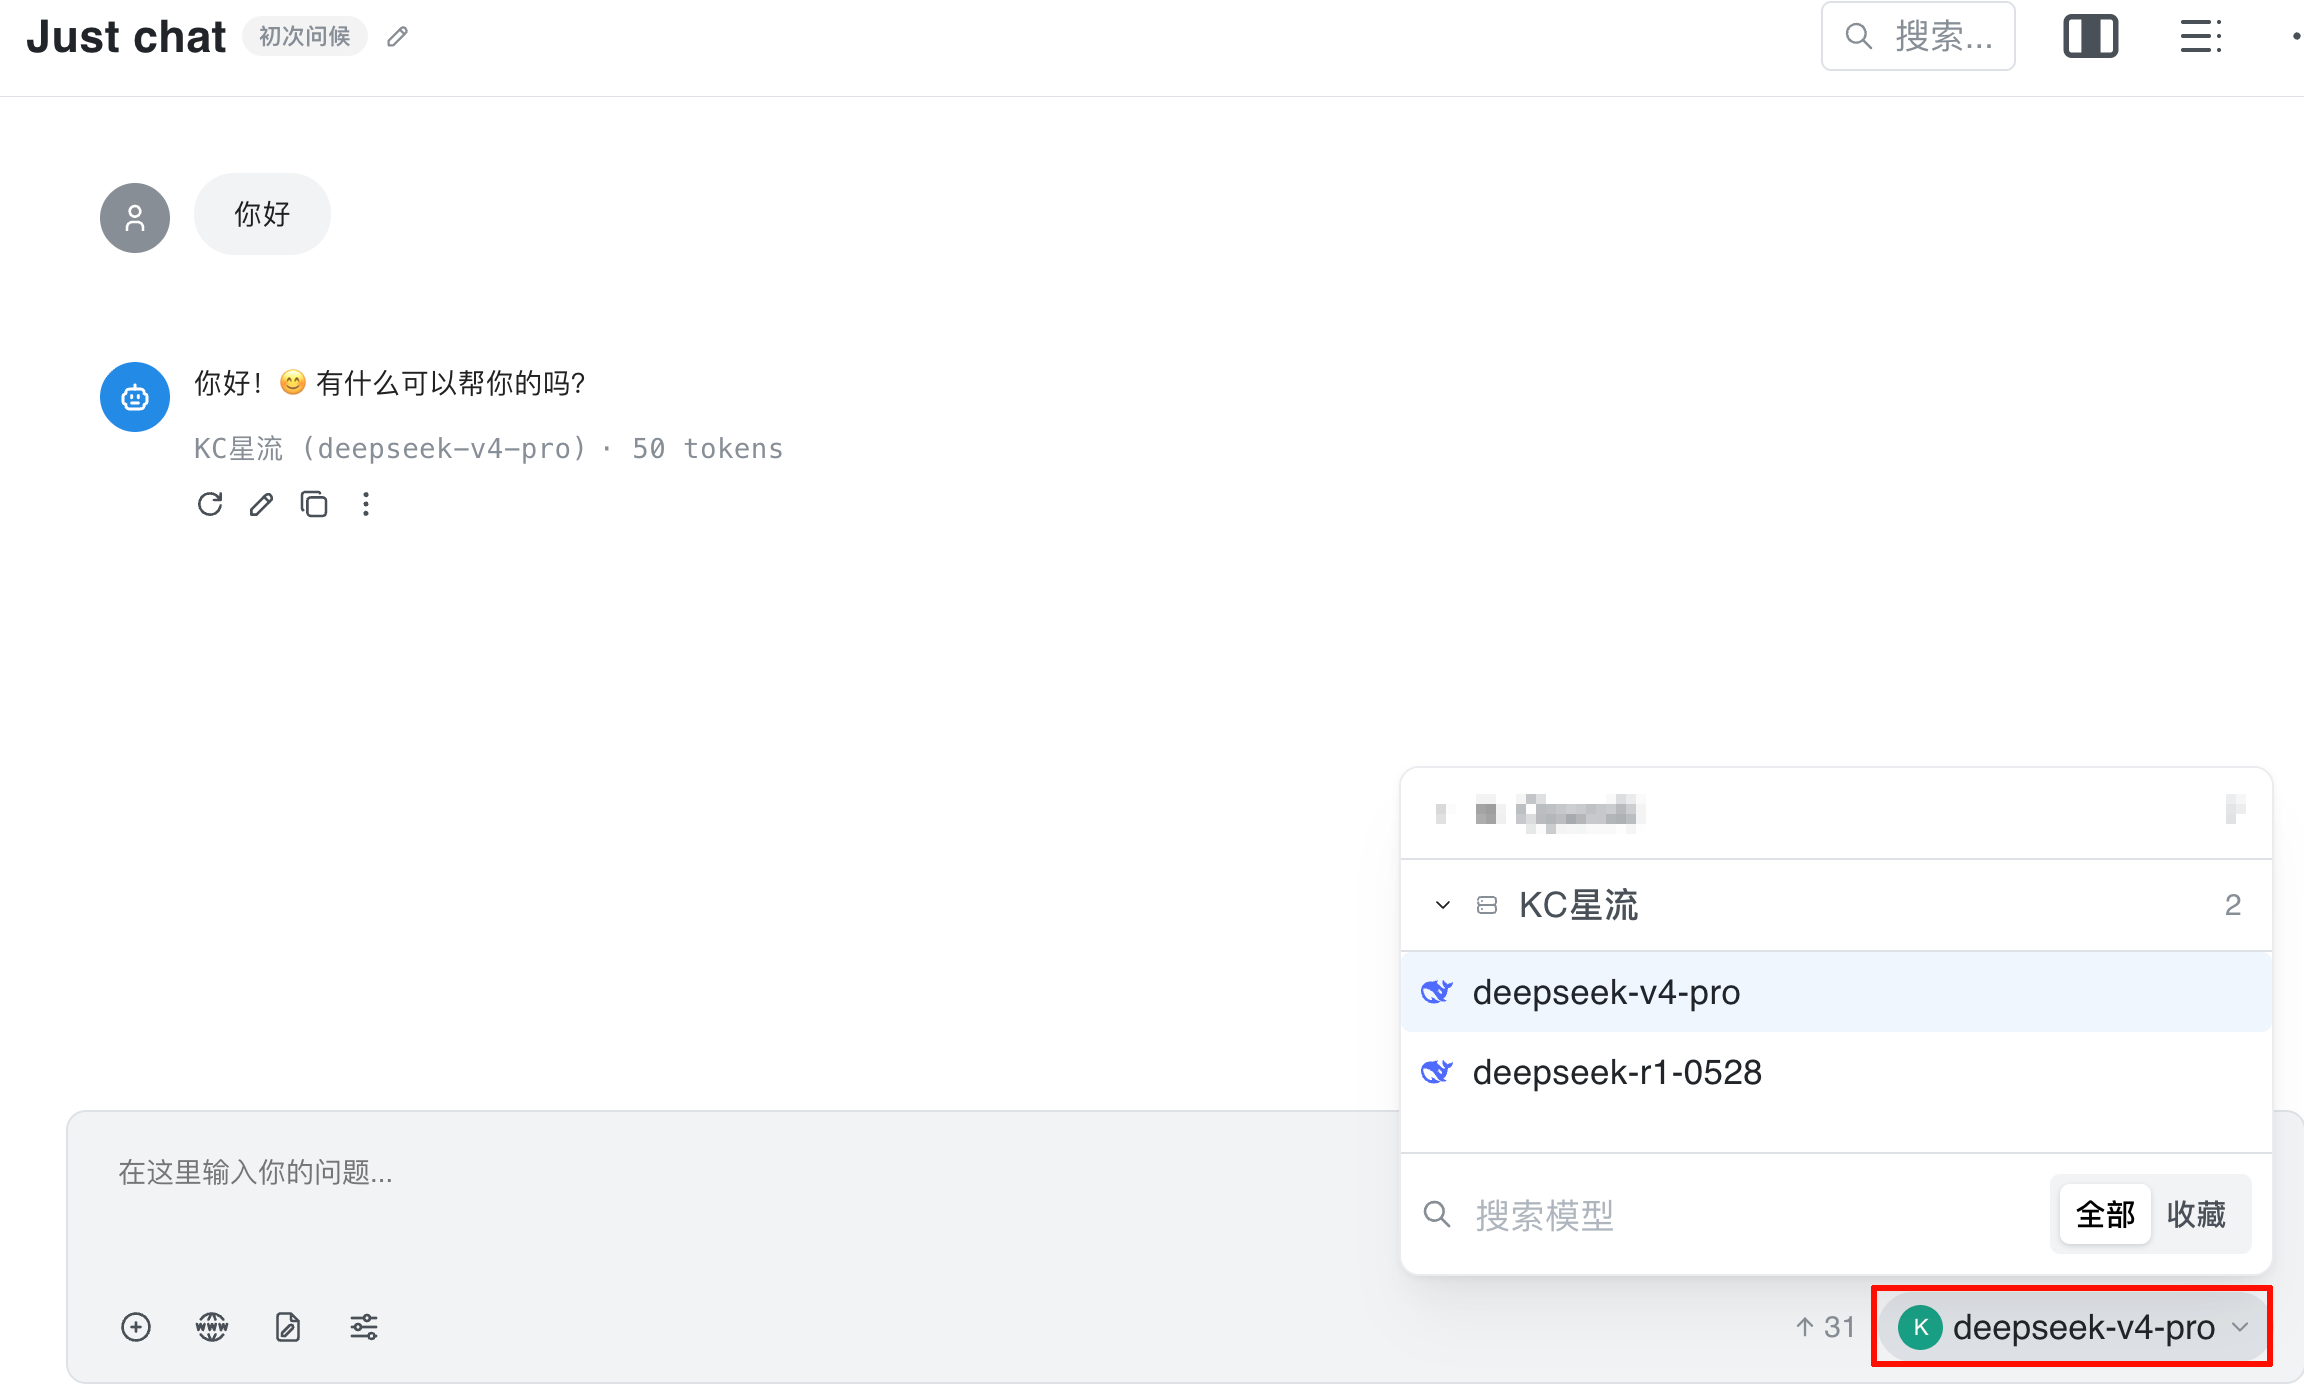Click the 你好 user message bubble
The image size is (2304, 1390).
(262, 214)
